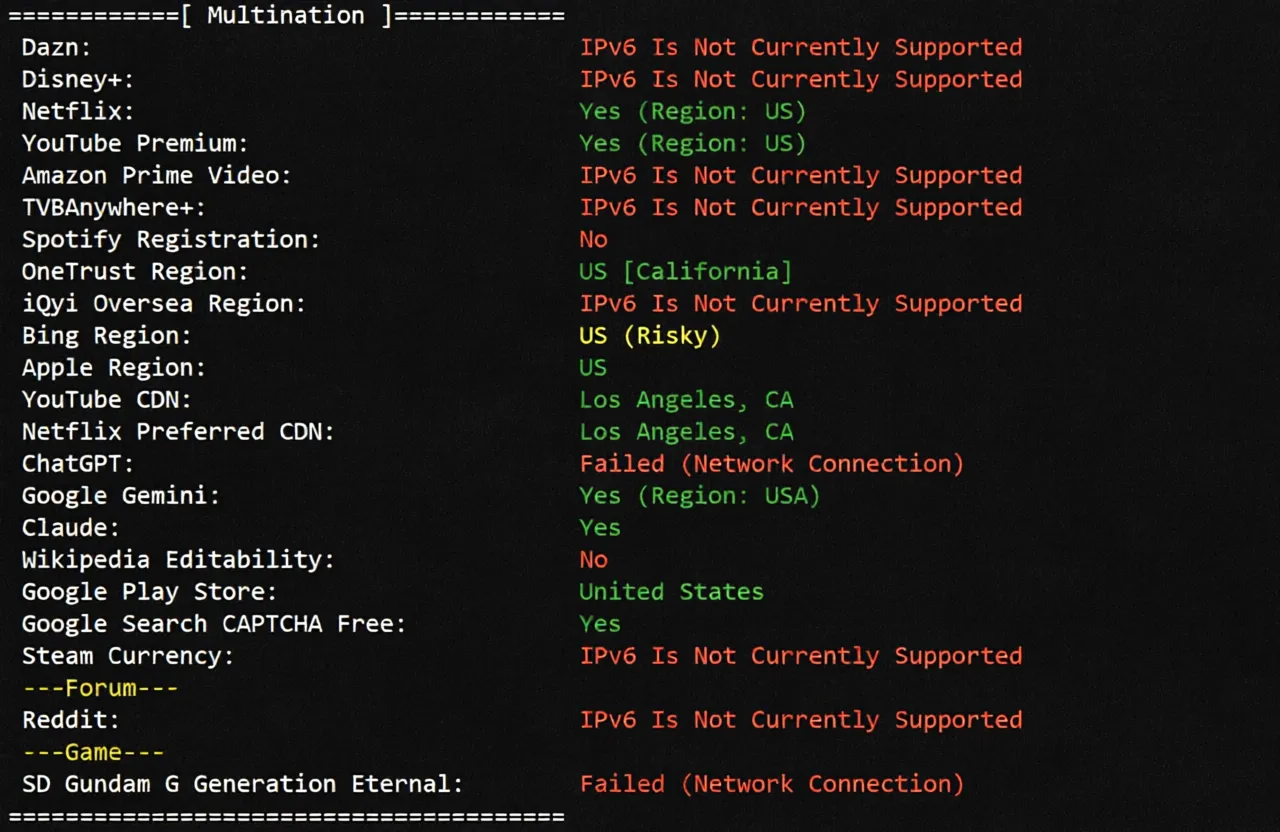Select the 'Google Search CAPTCHA Free:' label
The image size is (1280, 832).
coord(214,623)
